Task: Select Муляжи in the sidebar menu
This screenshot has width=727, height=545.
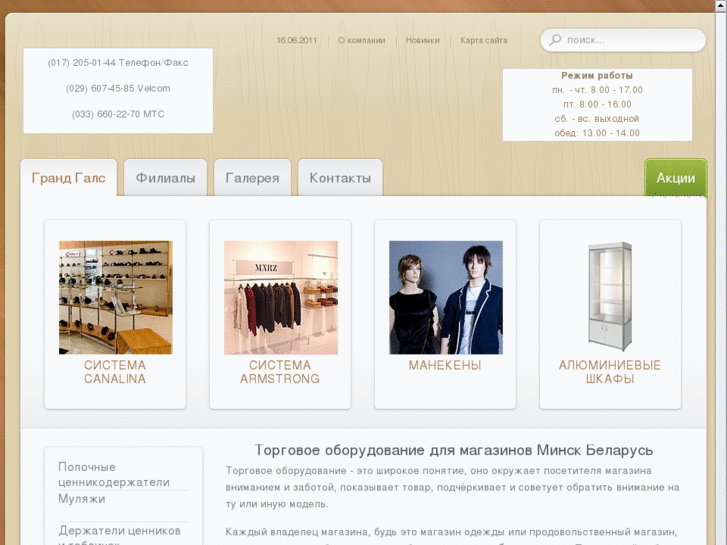Action: (x=82, y=499)
